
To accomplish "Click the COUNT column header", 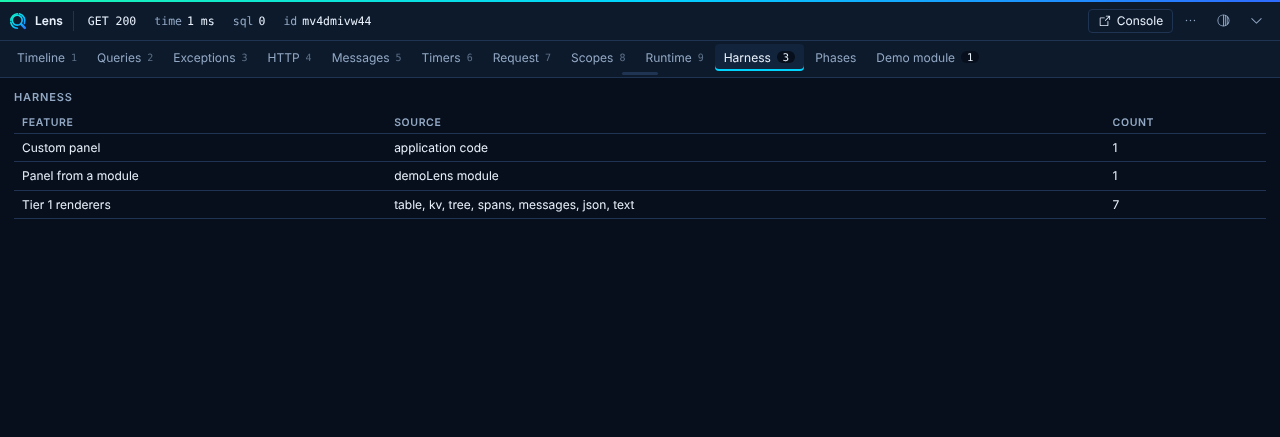I will 1133,122.
